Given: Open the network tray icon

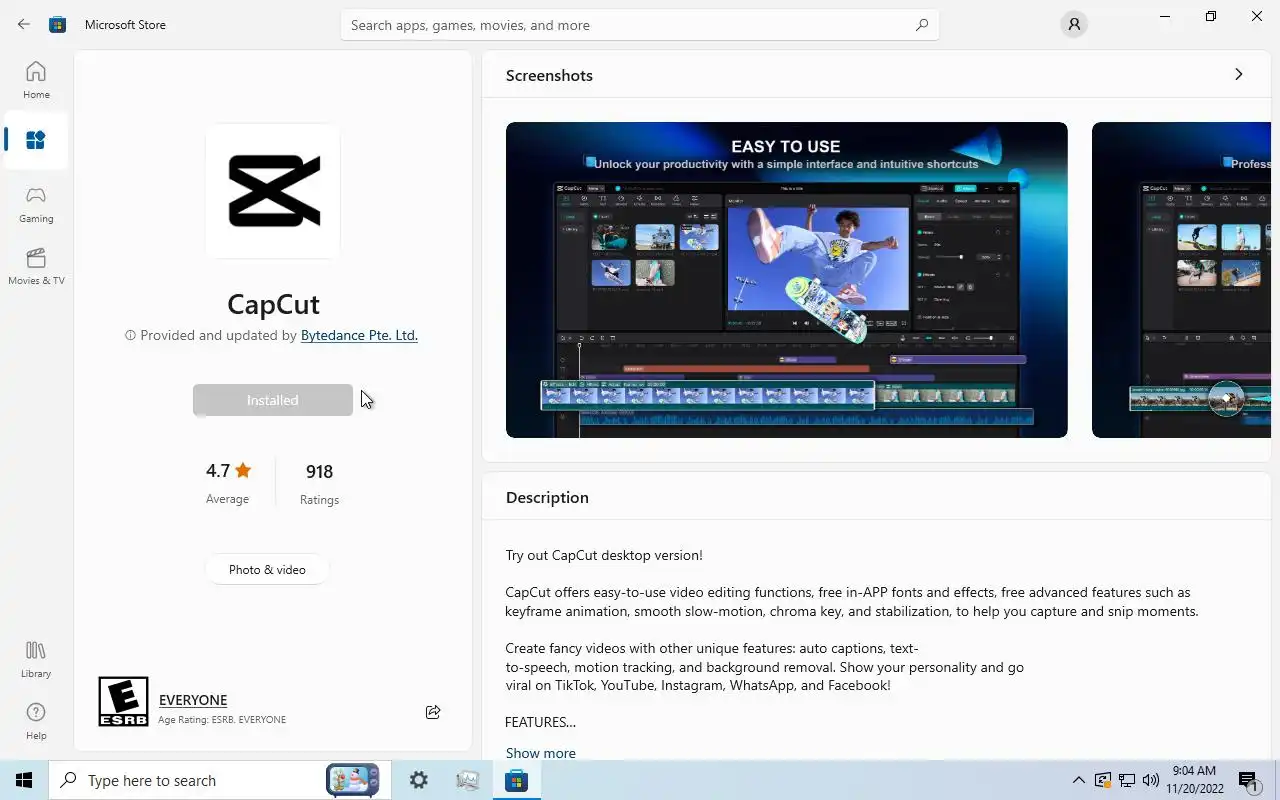Looking at the screenshot, I should pyautogui.click(x=1126, y=780).
